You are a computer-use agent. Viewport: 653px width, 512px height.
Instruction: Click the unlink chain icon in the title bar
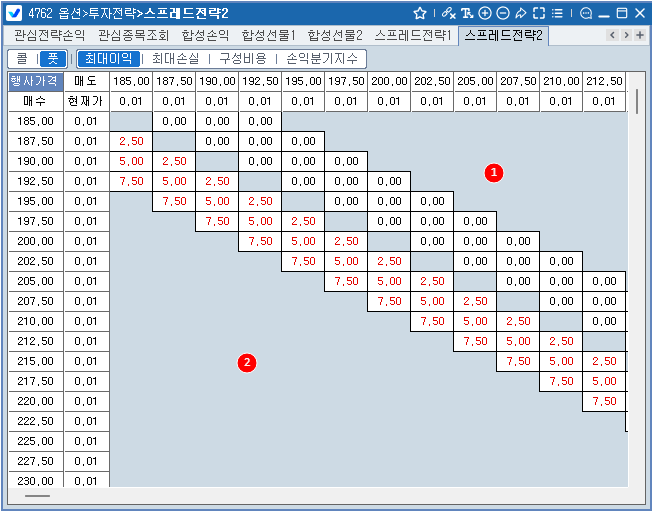click(448, 13)
